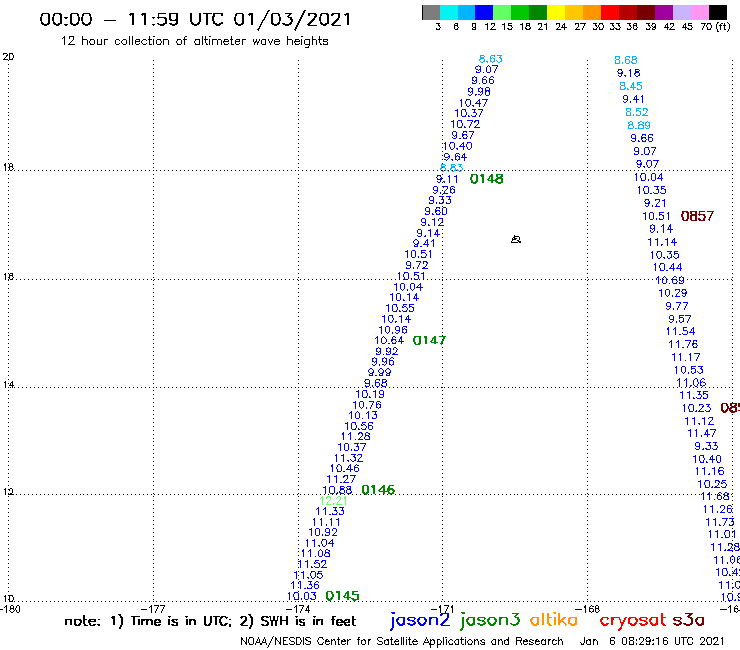740x650 pixels.
Task: Click the 'altika' satellite legend label
Action: coord(554,620)
